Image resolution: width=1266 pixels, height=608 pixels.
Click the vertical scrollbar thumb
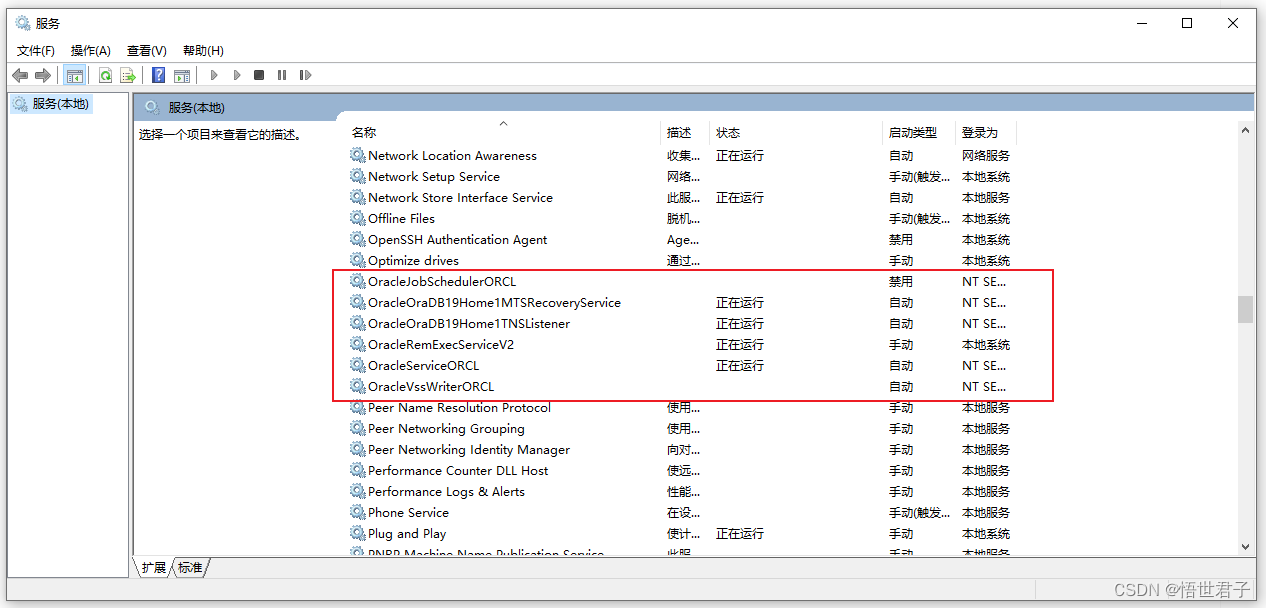click(x=1245, y=310)
